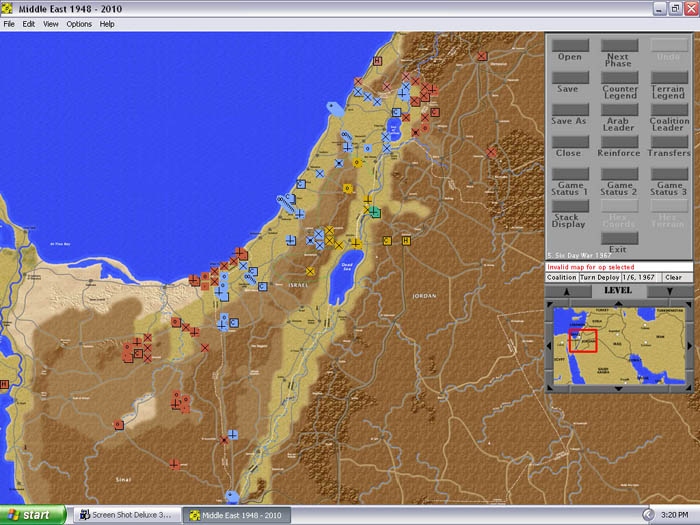
Task: Pan the minimap west with the left arrow
Action: pyautogui.click(x=549, y=346)
